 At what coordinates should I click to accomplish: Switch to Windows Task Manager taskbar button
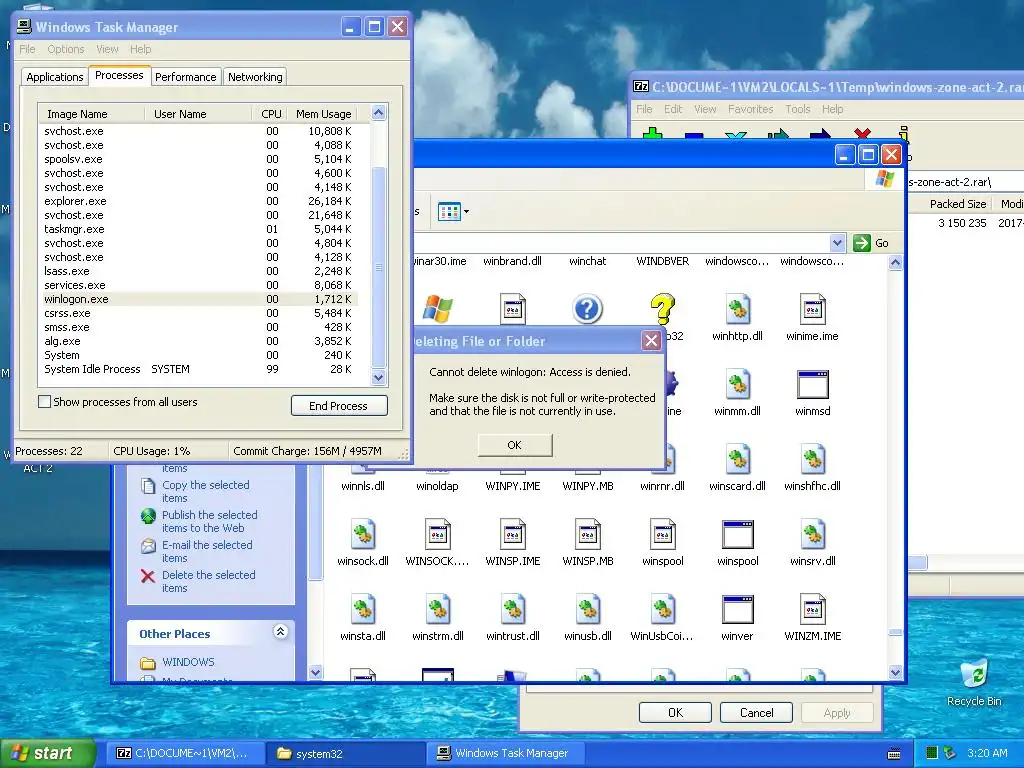507,754
